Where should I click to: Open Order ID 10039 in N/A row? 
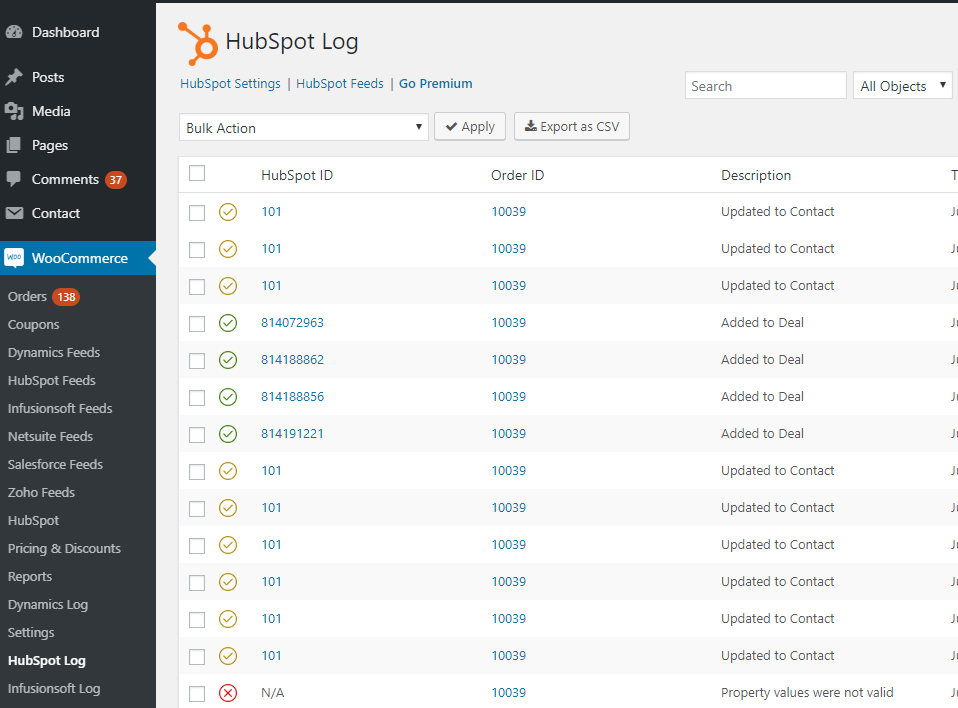coord(508,693)
